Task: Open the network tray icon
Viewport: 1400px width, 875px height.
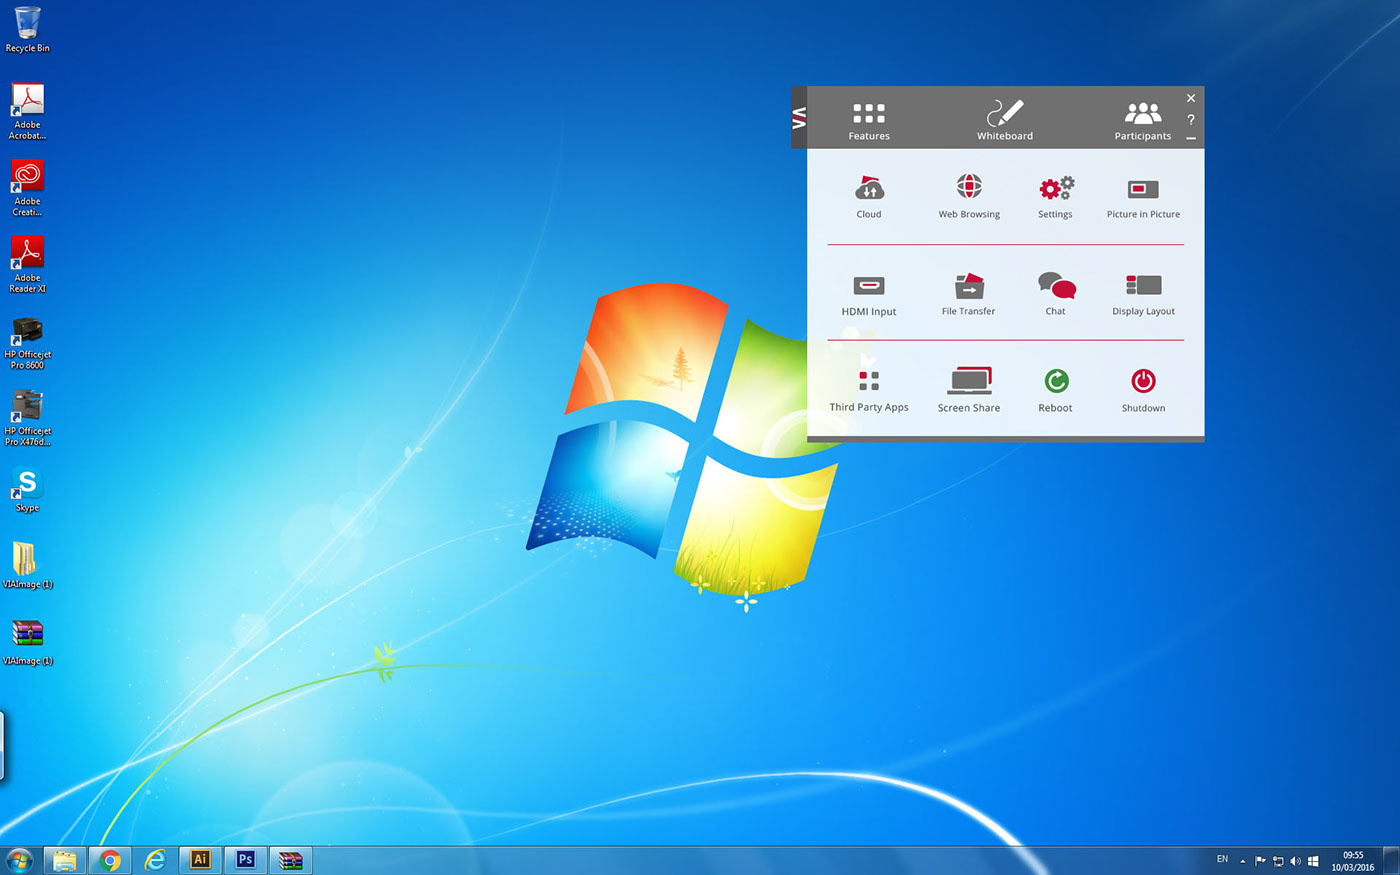Action: tap(1278, 861)
